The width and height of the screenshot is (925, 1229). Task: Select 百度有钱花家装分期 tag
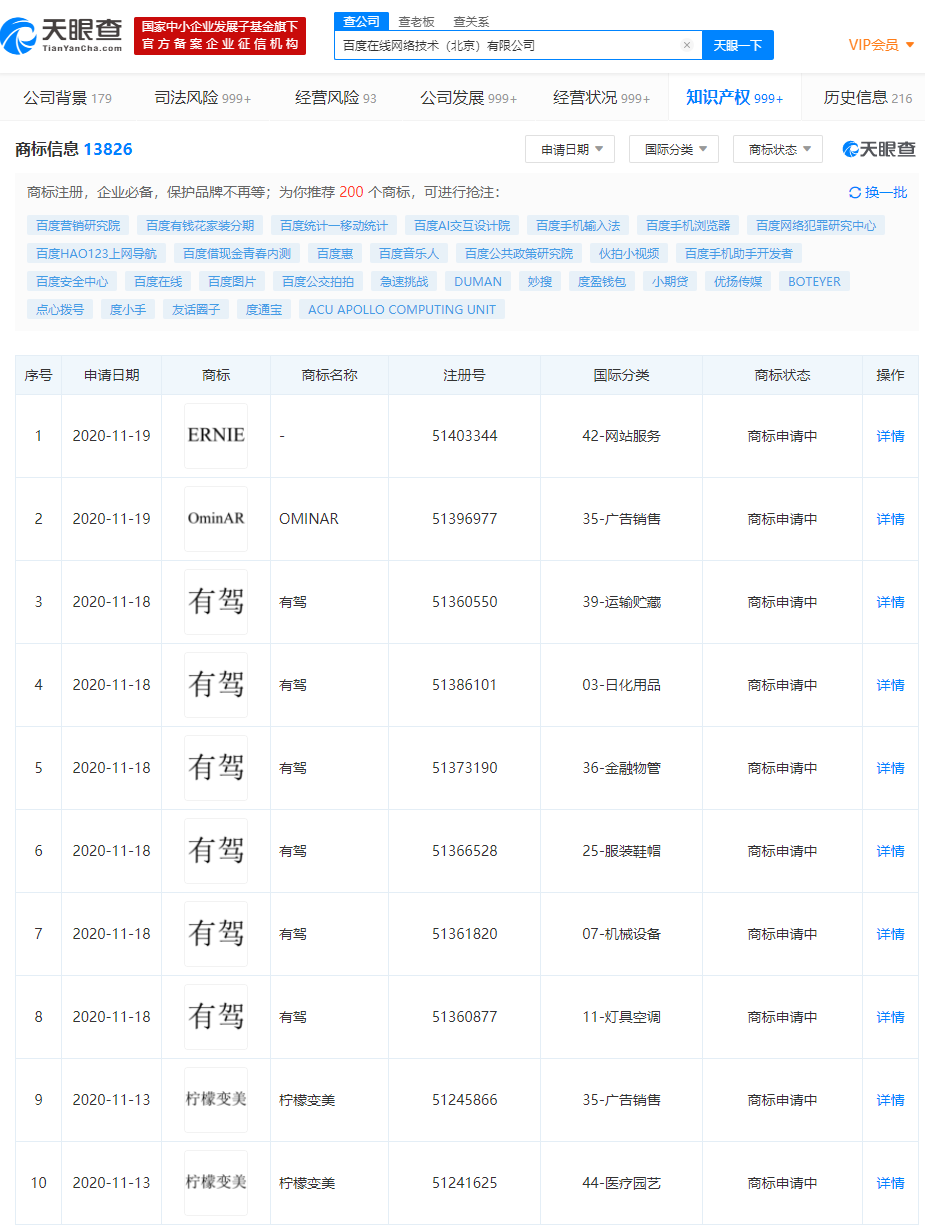pyautogui.click(x=200, y=226)
